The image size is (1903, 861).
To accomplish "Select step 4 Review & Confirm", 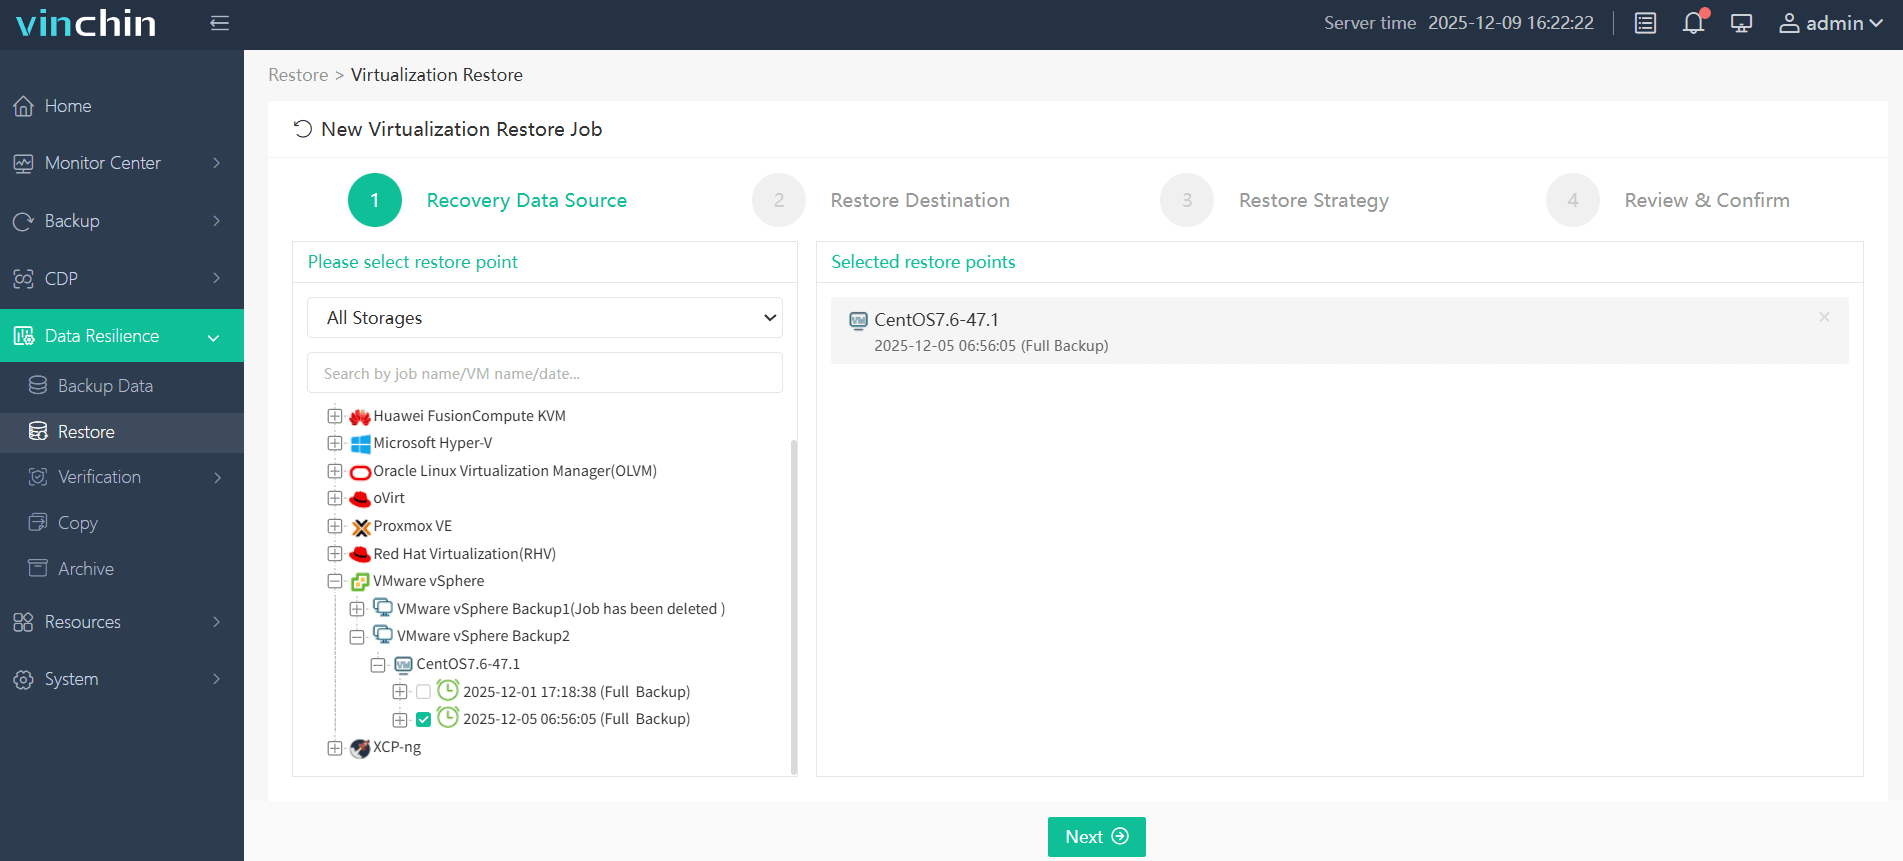I will (1668, 200).
